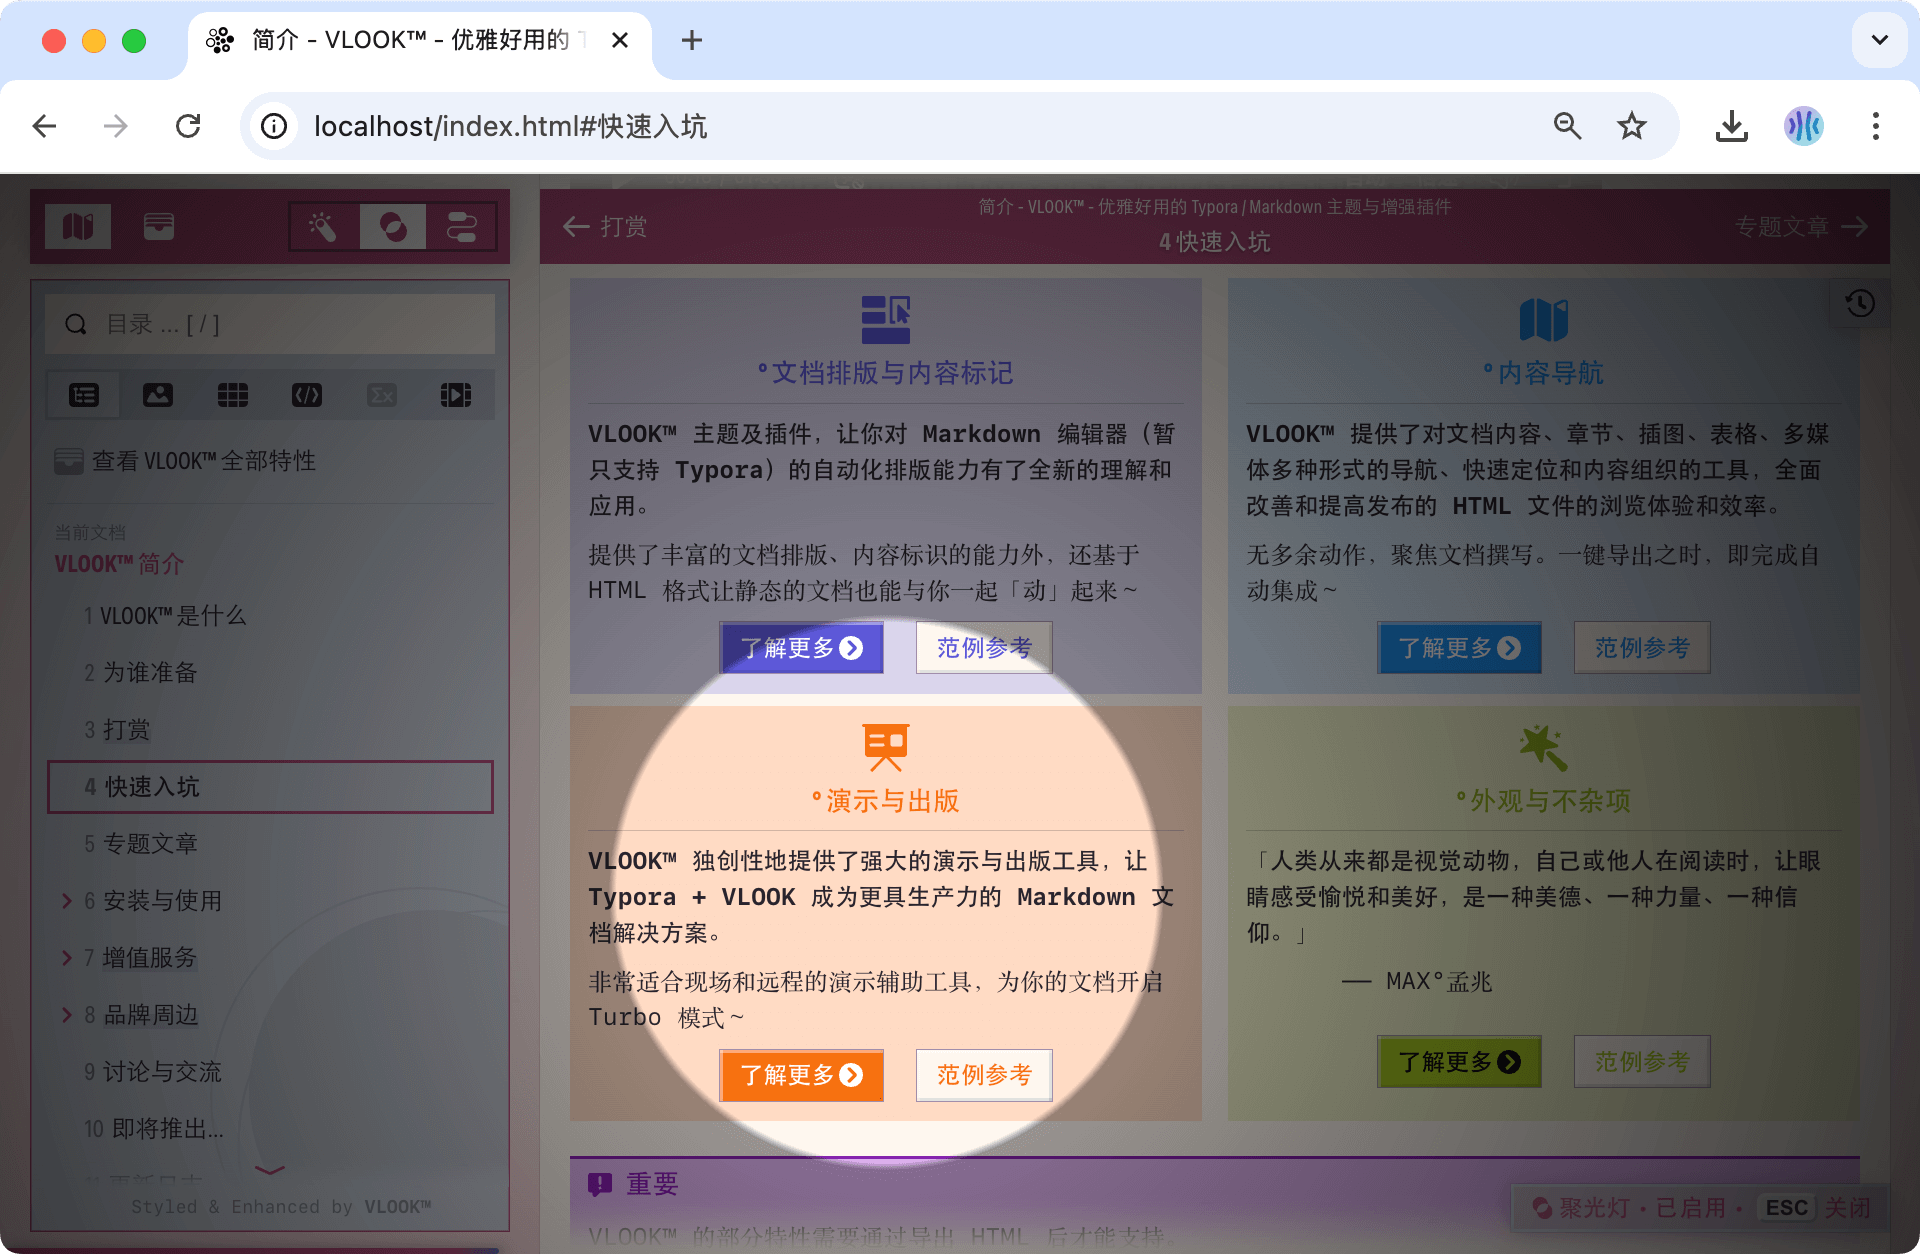The image size is (1920, 1254).
Task: Expand section 7 增值服务 in the outline
Action: [66, 957]
